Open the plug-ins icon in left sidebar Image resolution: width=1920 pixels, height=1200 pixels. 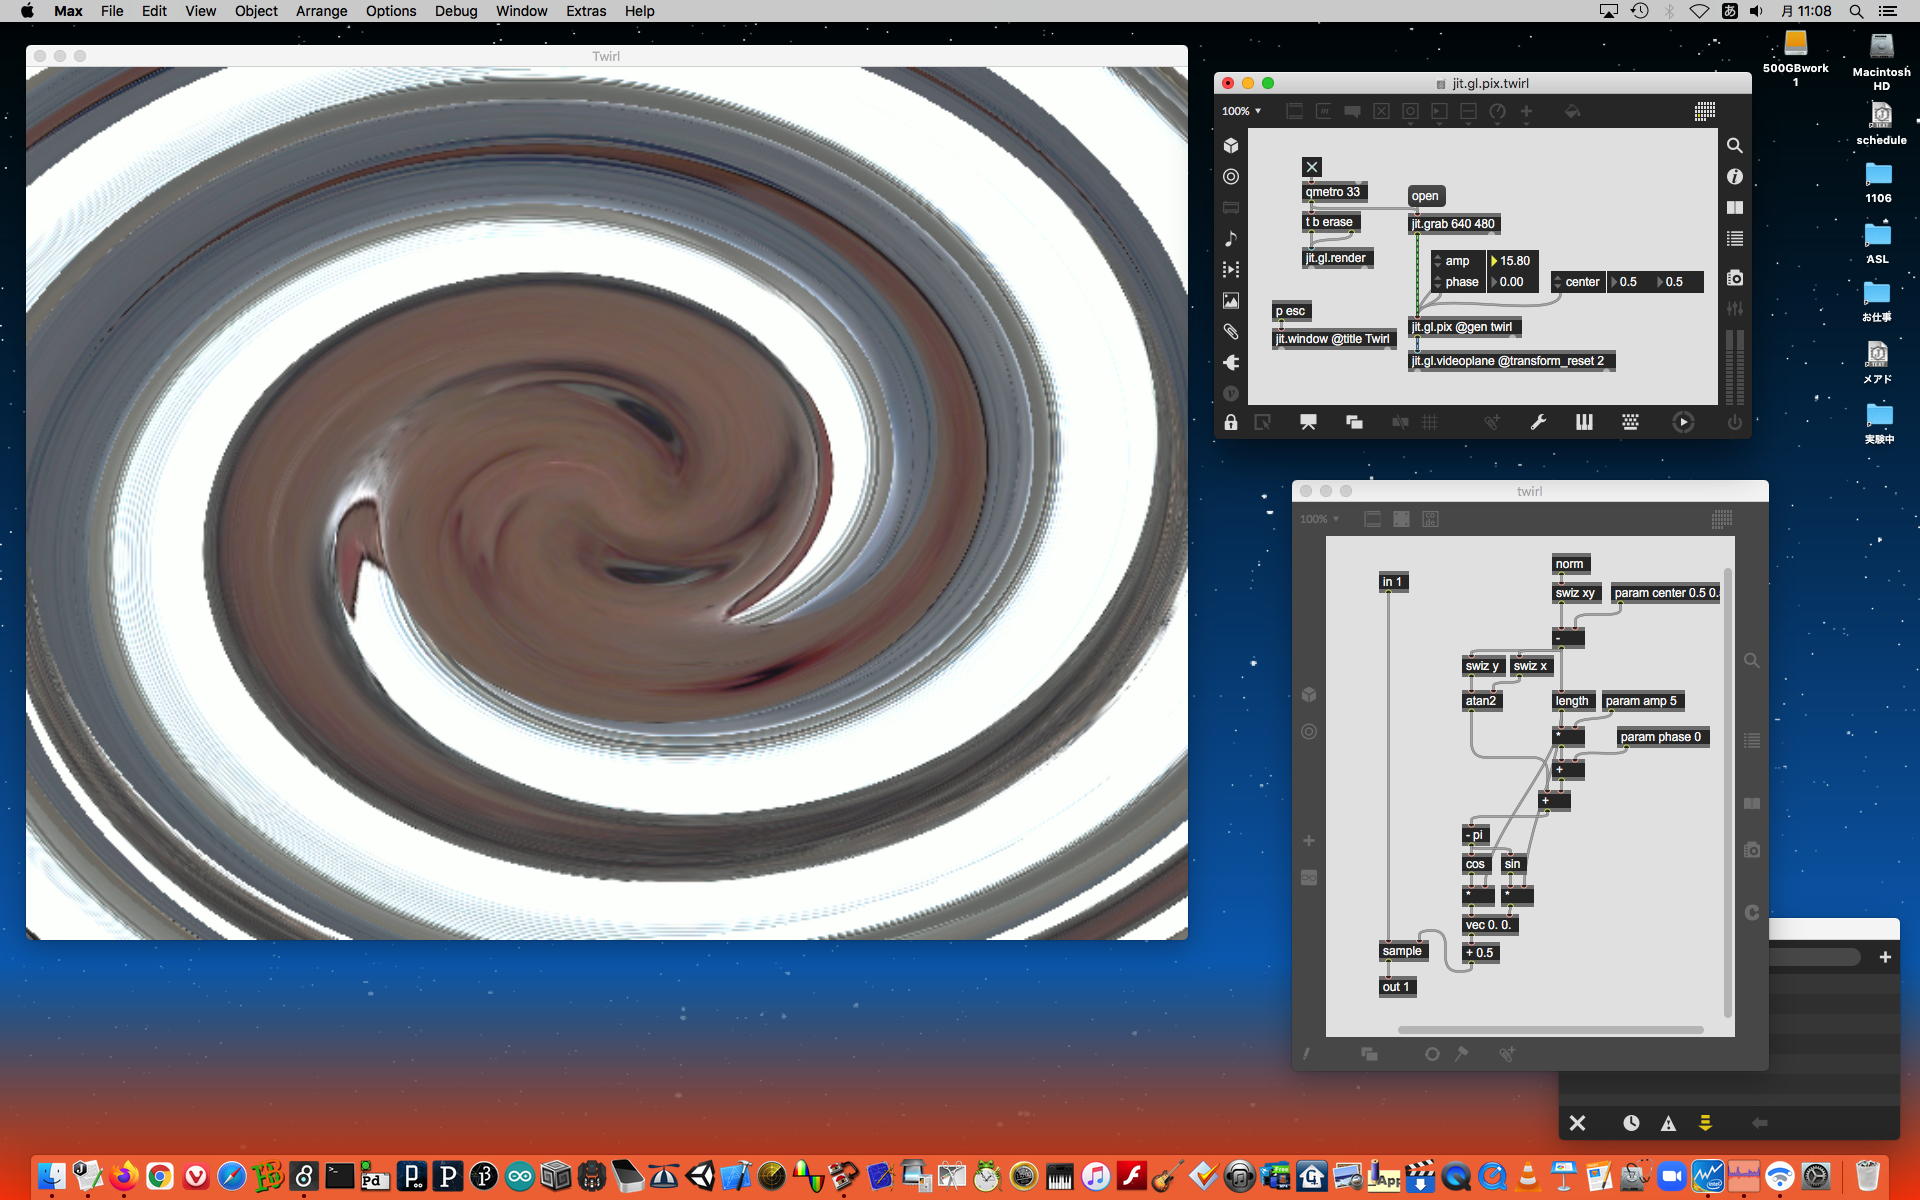1231,362
